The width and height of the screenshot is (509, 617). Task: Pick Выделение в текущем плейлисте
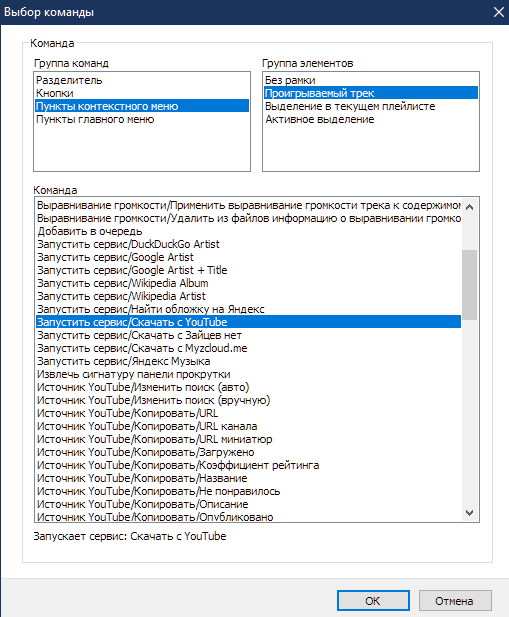[371, 106]
